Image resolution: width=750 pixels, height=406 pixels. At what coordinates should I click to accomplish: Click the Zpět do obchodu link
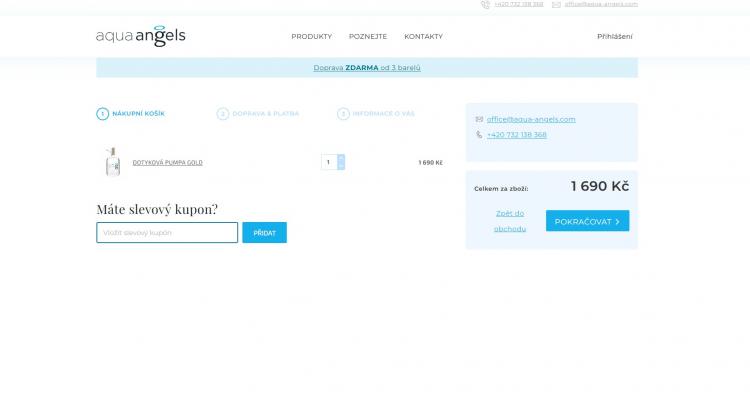tap(510, 221)
